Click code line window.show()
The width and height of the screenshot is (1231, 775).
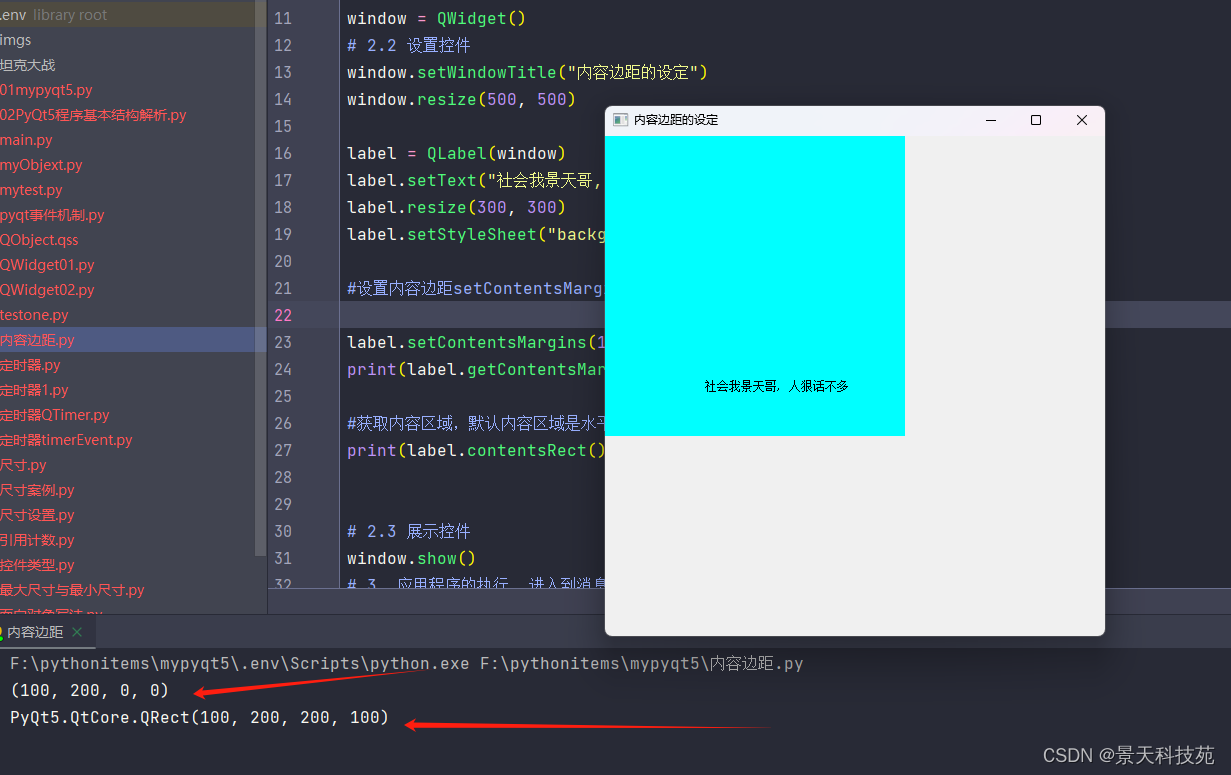411,558
